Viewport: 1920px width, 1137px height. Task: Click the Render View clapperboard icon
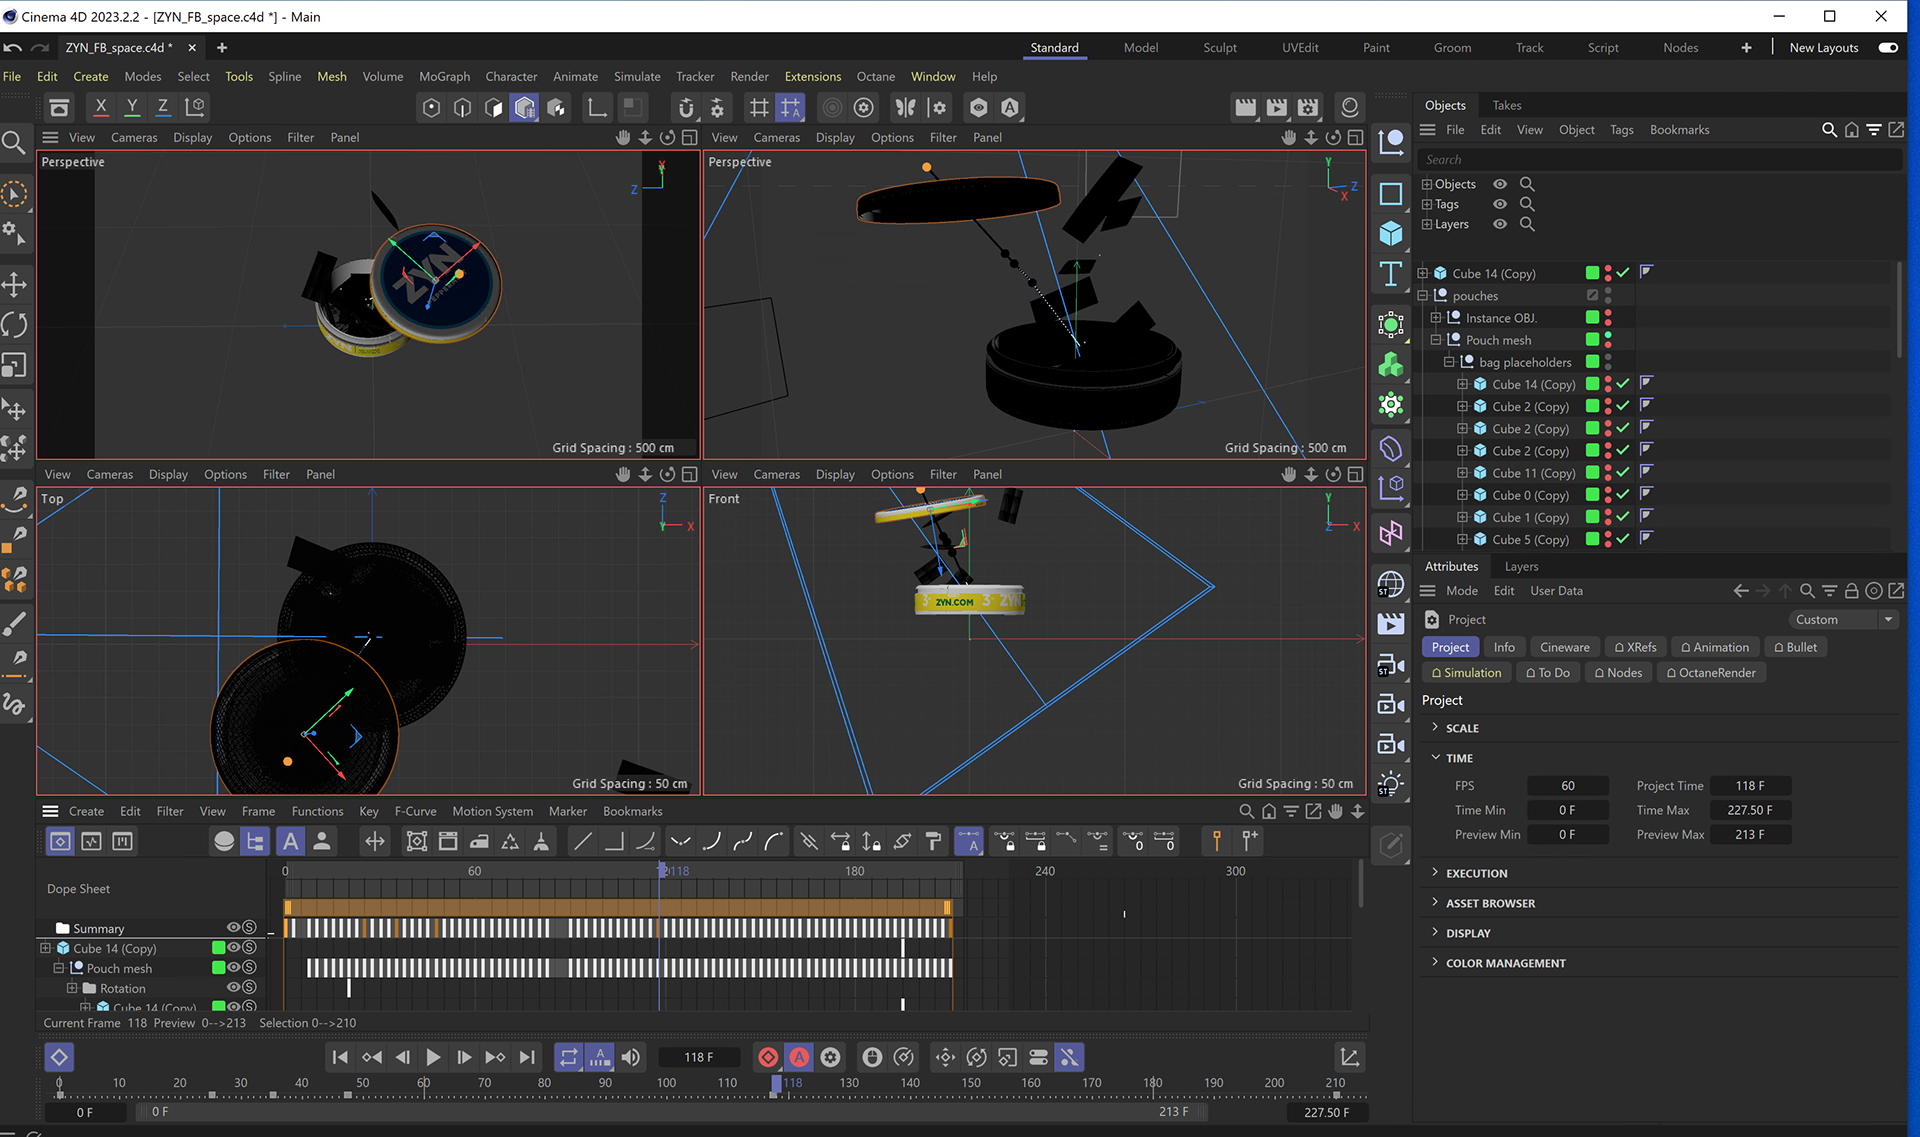[1246, 107]
